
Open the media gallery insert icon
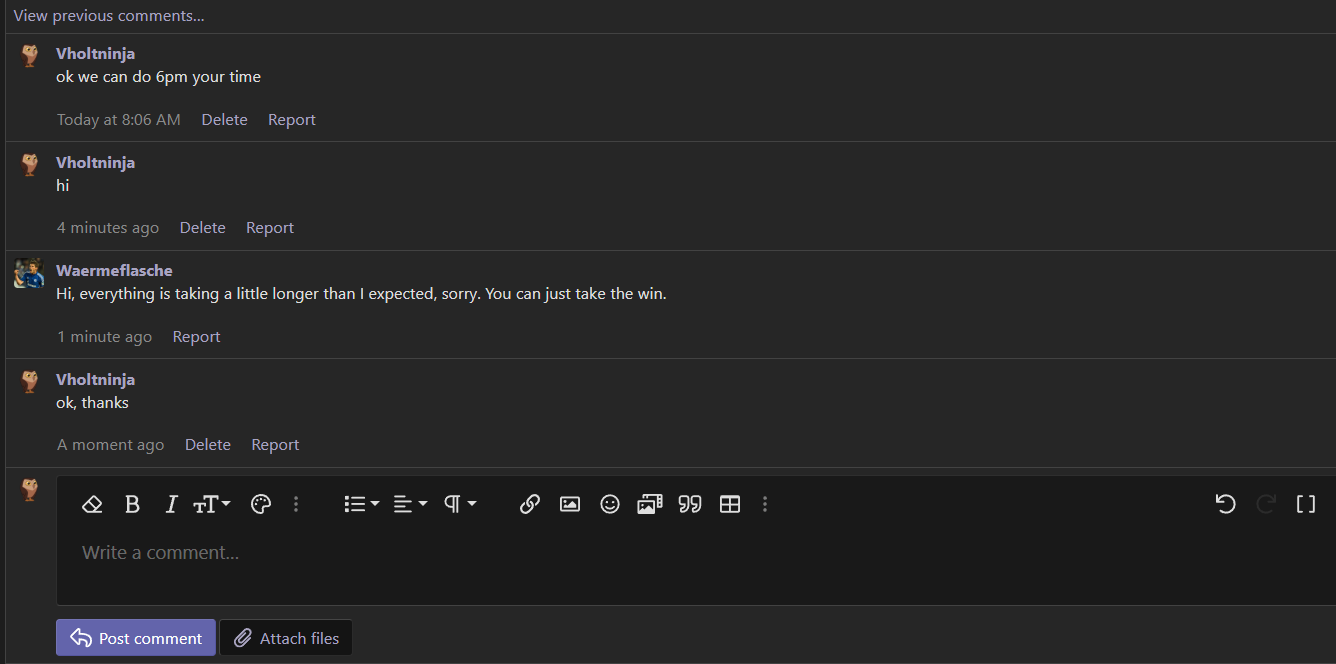pos(650,504)
